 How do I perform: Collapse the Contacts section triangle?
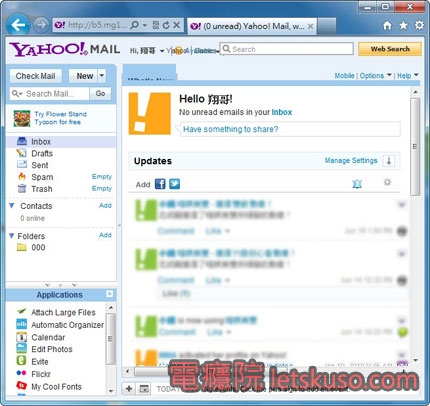click(12, 206)
